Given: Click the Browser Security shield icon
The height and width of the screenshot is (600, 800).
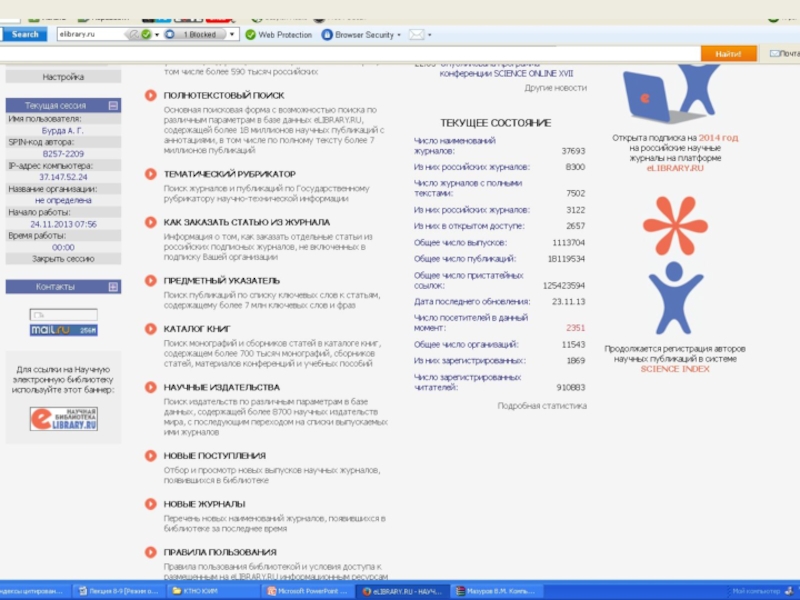Looking at the screenshot, I should (x=327, y=34).
